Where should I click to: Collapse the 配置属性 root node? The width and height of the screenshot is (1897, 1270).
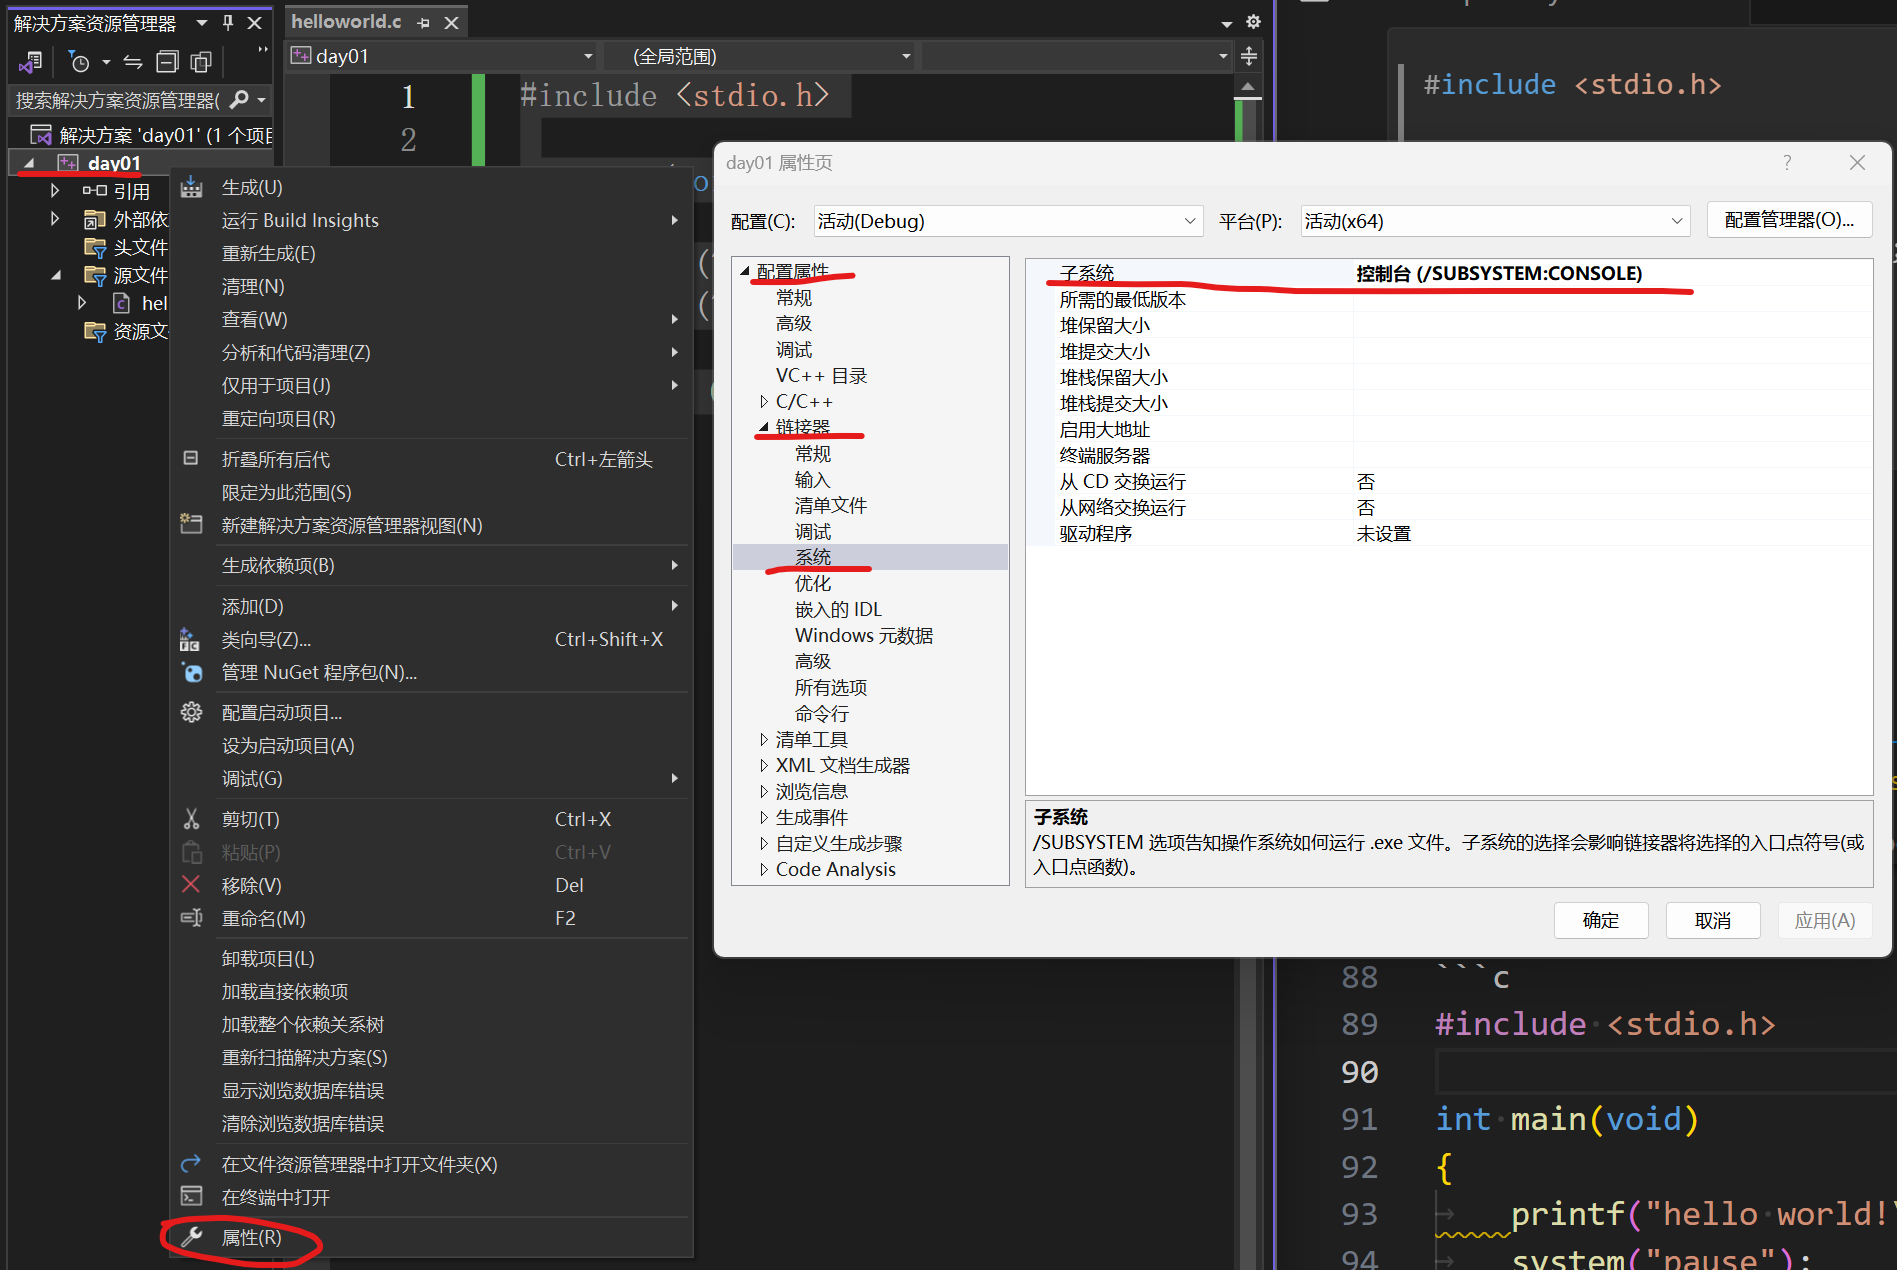(745, 271)
